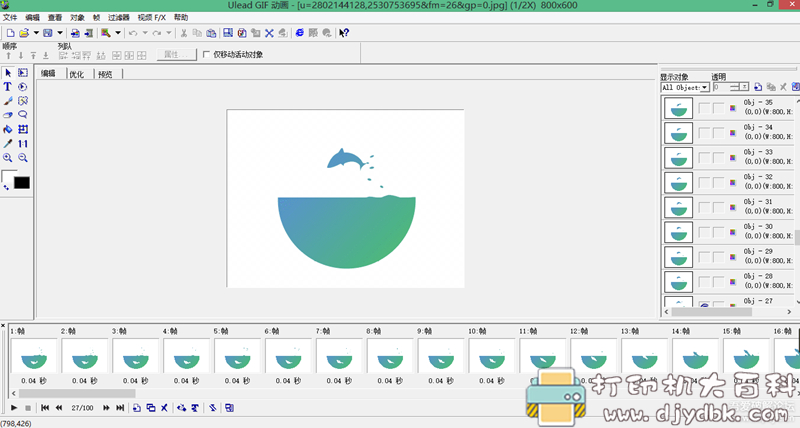The height and width of the screenshot is (428, 800).
Task: Select the Magic Wand selection tool
Action: (x=23, y=101)
